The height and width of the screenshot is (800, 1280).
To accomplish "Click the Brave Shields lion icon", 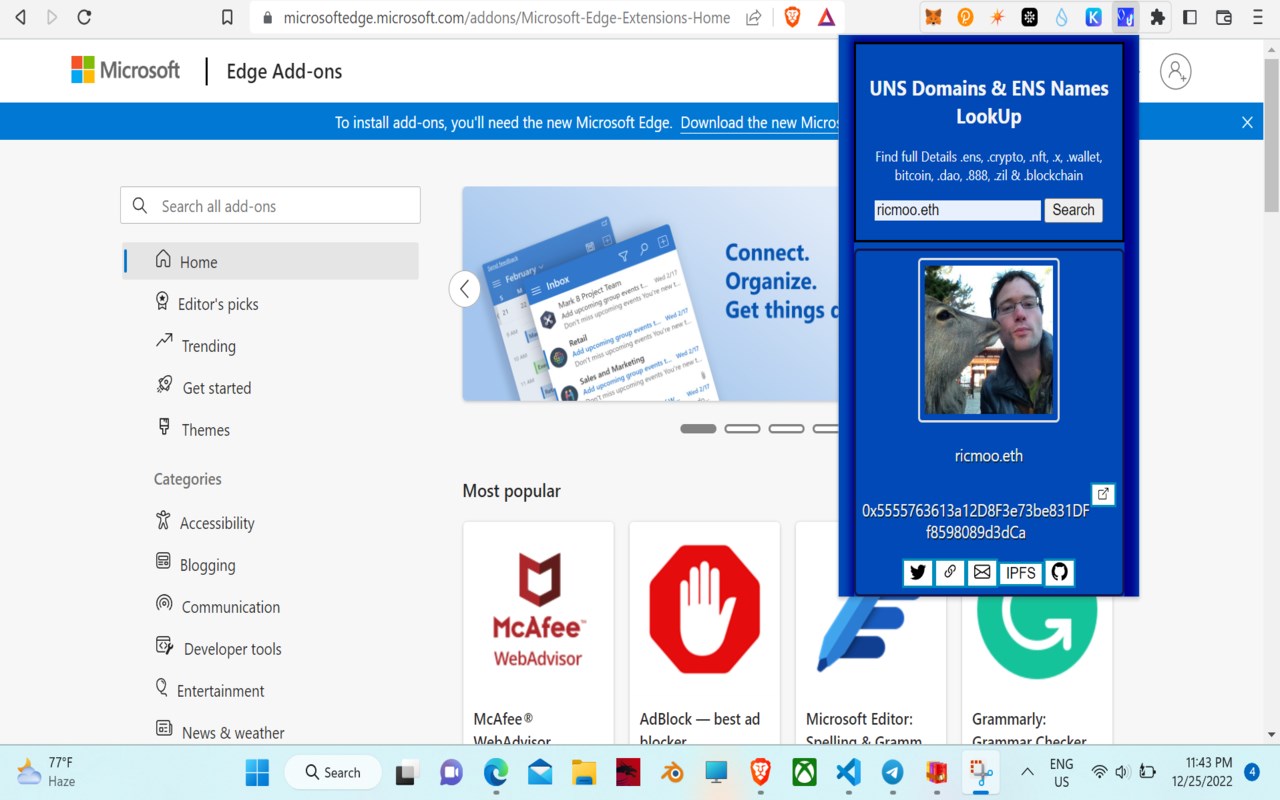I will (793, 17).
